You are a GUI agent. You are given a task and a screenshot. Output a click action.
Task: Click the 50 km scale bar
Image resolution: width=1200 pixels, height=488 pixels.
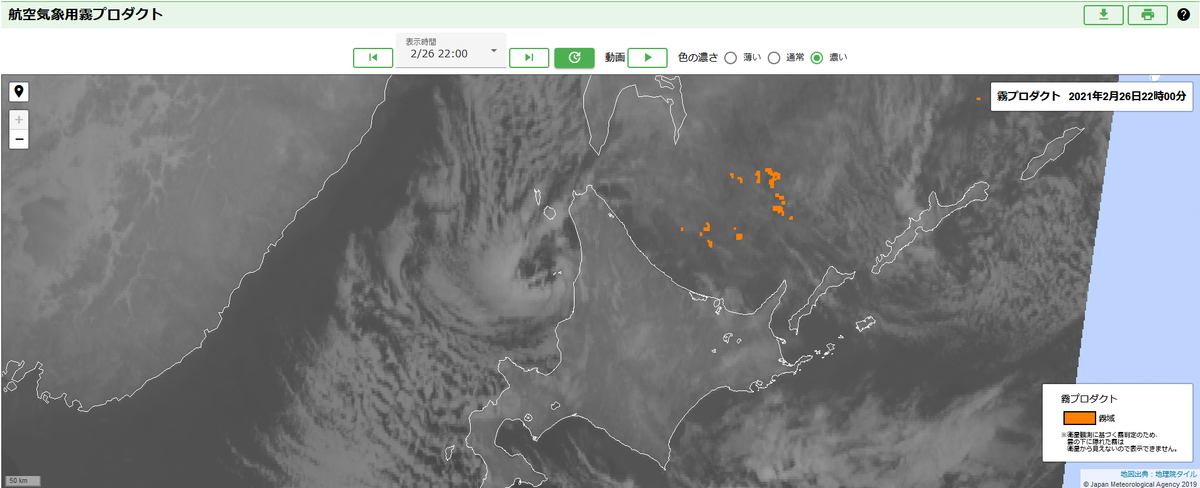21,481
